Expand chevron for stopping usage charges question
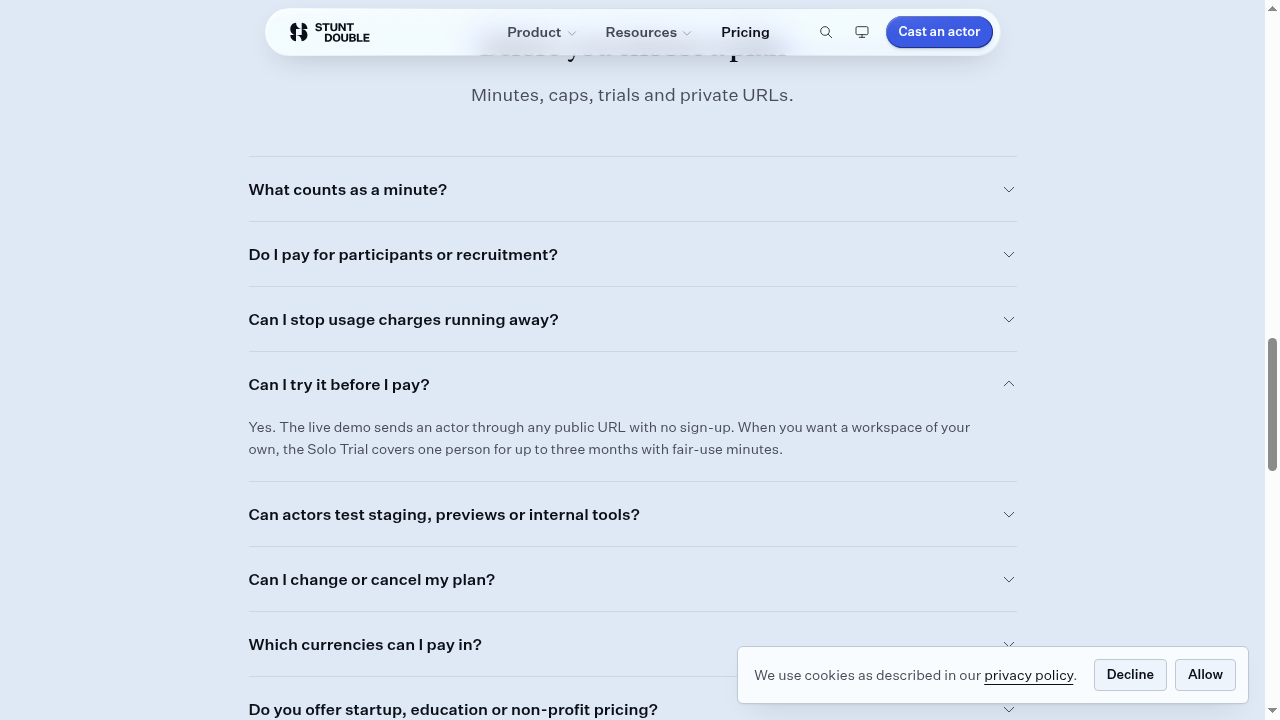 tap(1009, 319)
